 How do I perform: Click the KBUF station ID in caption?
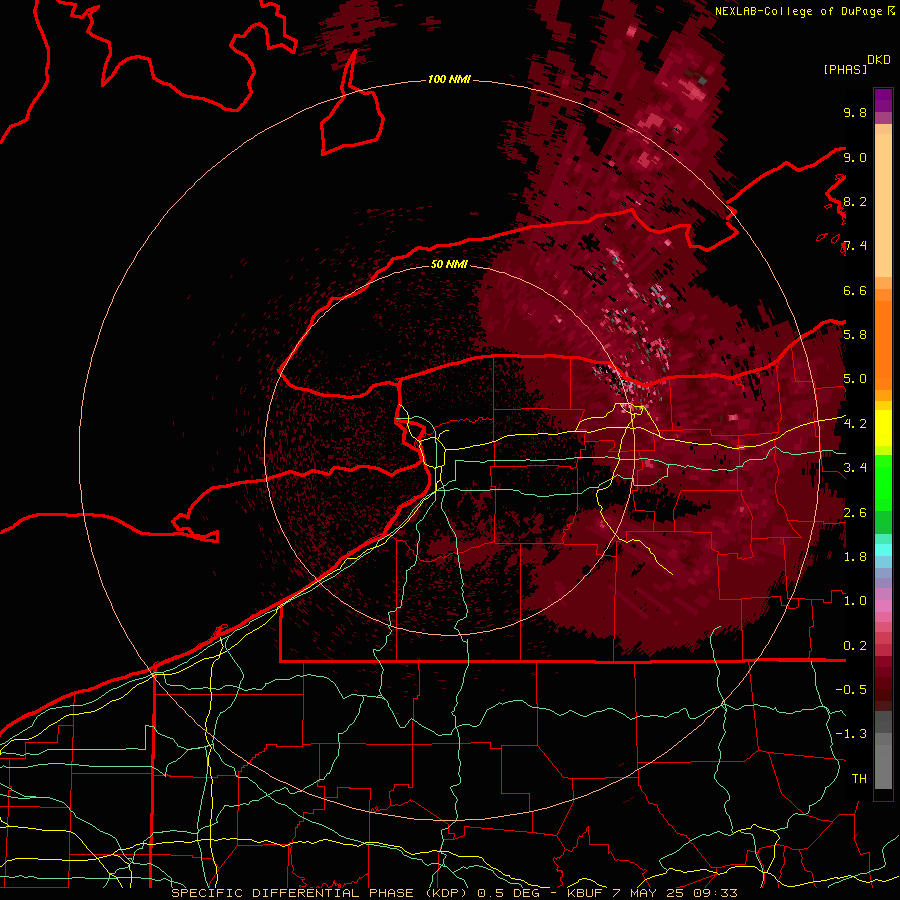click(x=585, y=893)
